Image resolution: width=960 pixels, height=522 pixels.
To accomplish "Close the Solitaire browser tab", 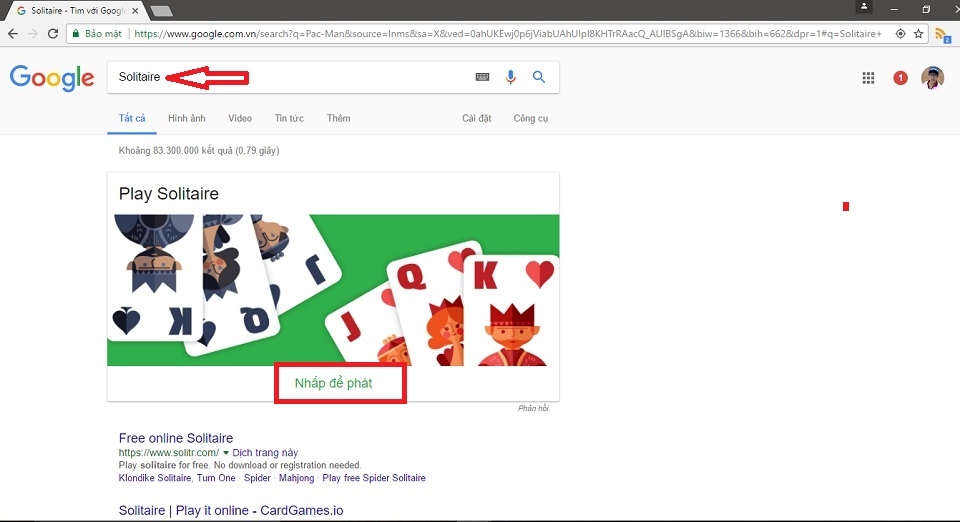I will click(135, 10).
